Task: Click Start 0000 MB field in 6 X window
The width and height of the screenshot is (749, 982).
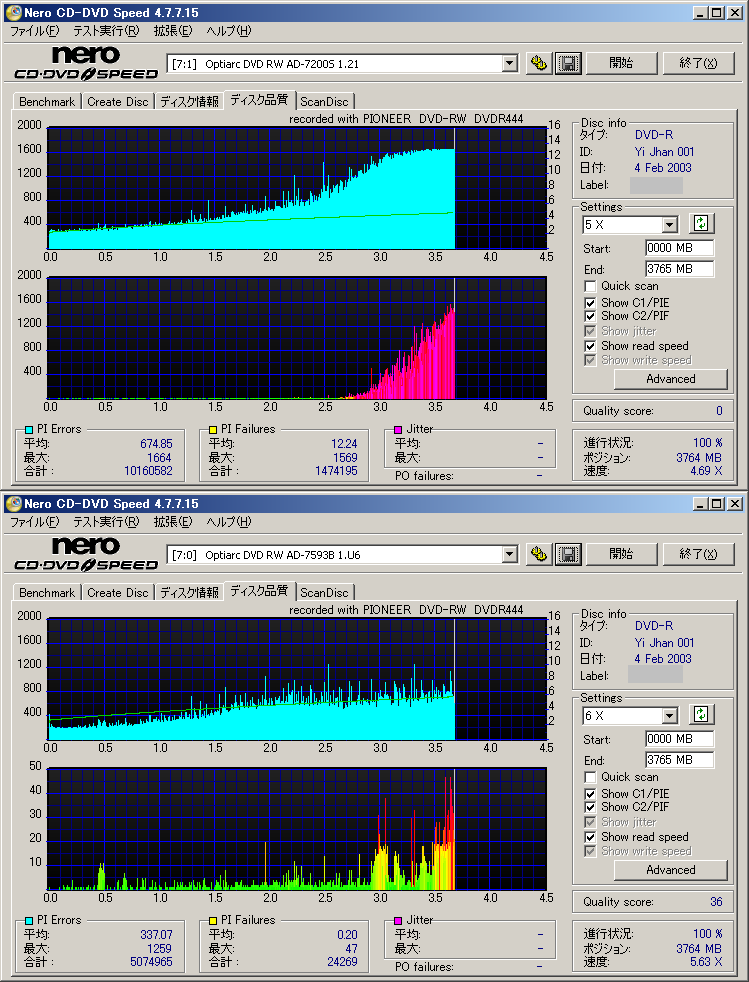Action: coord(679,739)
